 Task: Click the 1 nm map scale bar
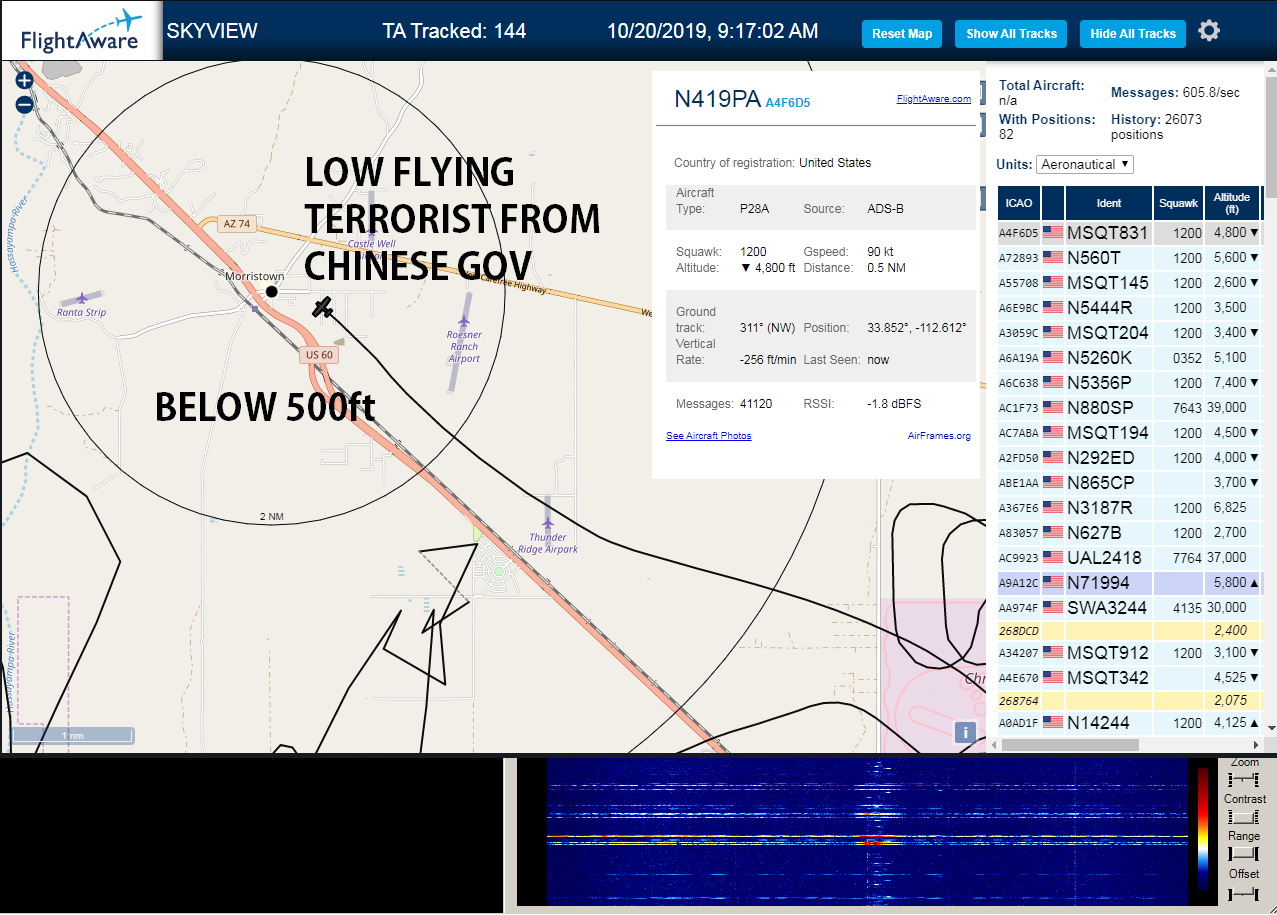72,736
